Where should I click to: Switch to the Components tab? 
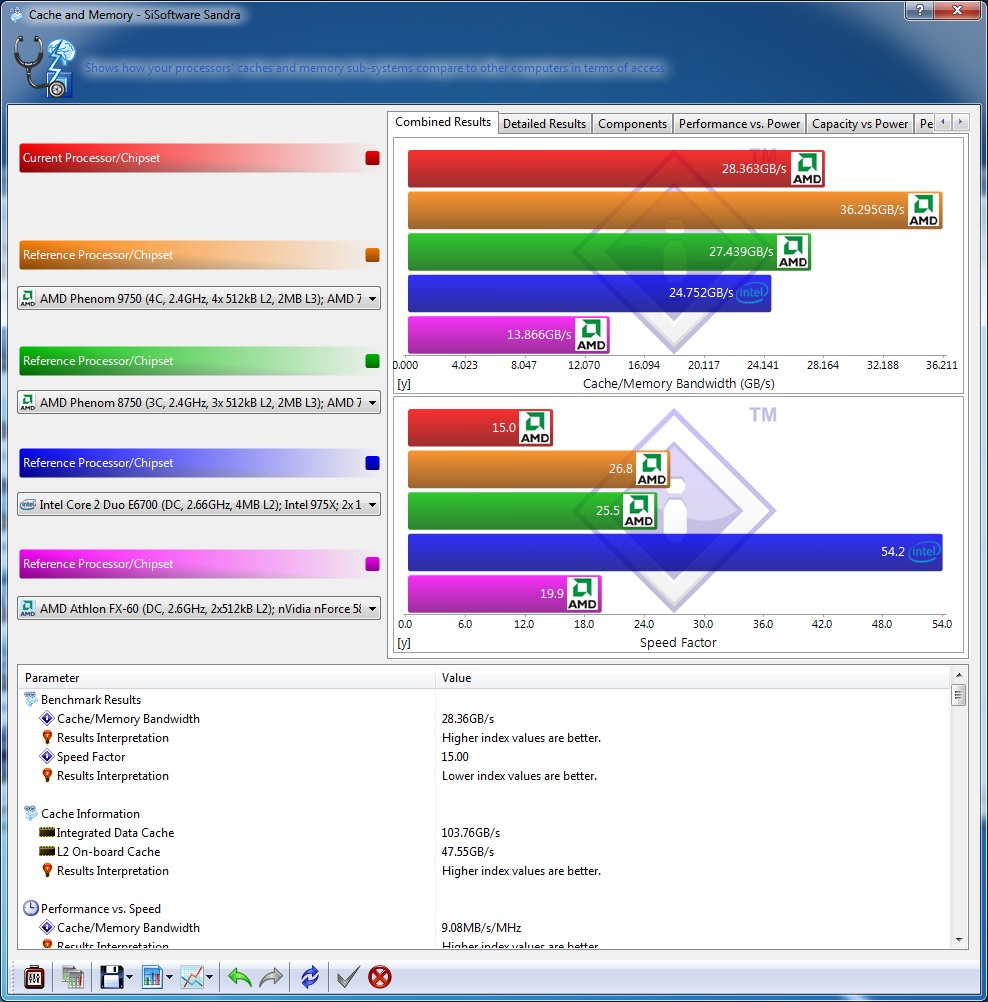[x=632, y=124]
